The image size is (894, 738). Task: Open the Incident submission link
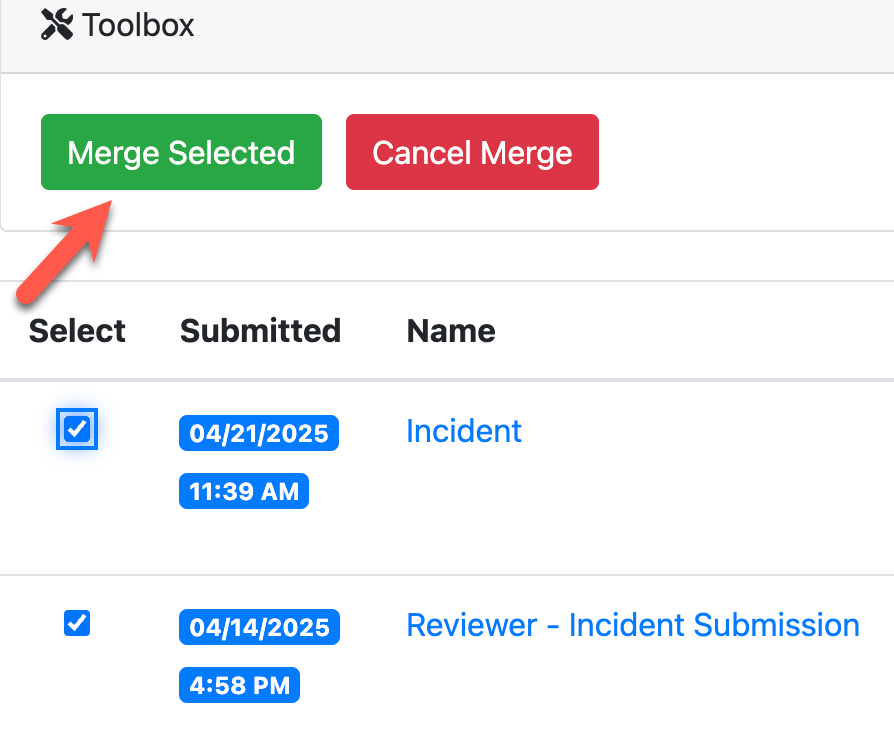pyautogui.click(x=464, y=431)
